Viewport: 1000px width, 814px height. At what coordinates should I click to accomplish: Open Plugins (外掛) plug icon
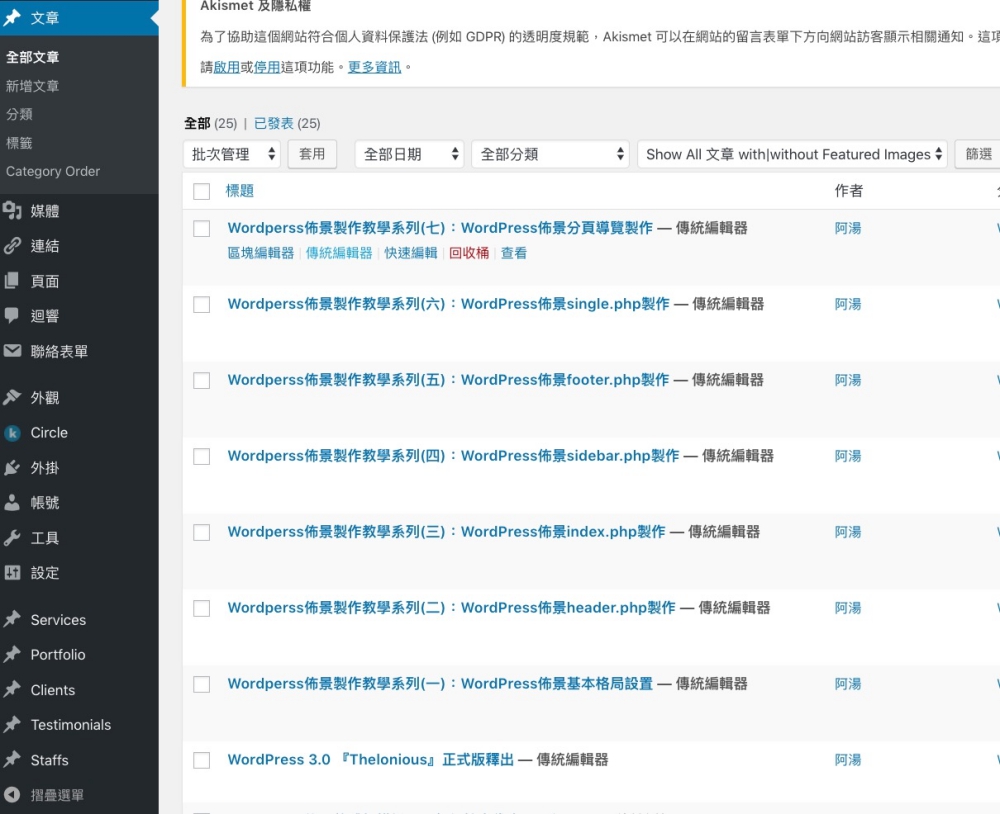(12, 467)
